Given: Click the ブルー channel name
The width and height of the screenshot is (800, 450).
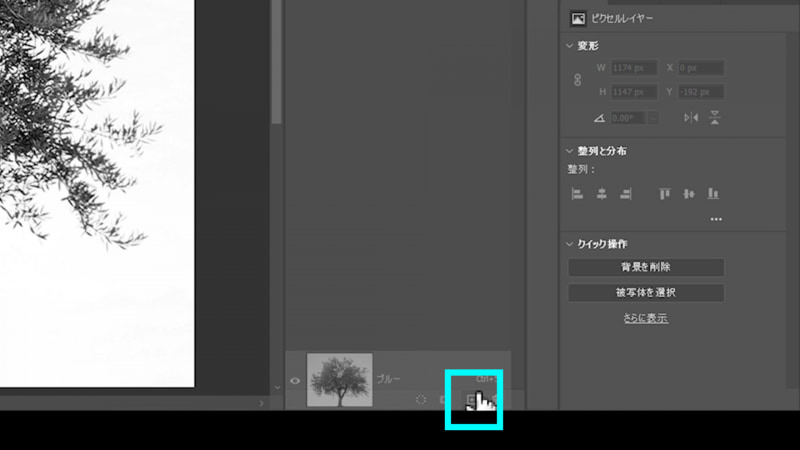Looking at the screenshot, I should click(388, 379).
